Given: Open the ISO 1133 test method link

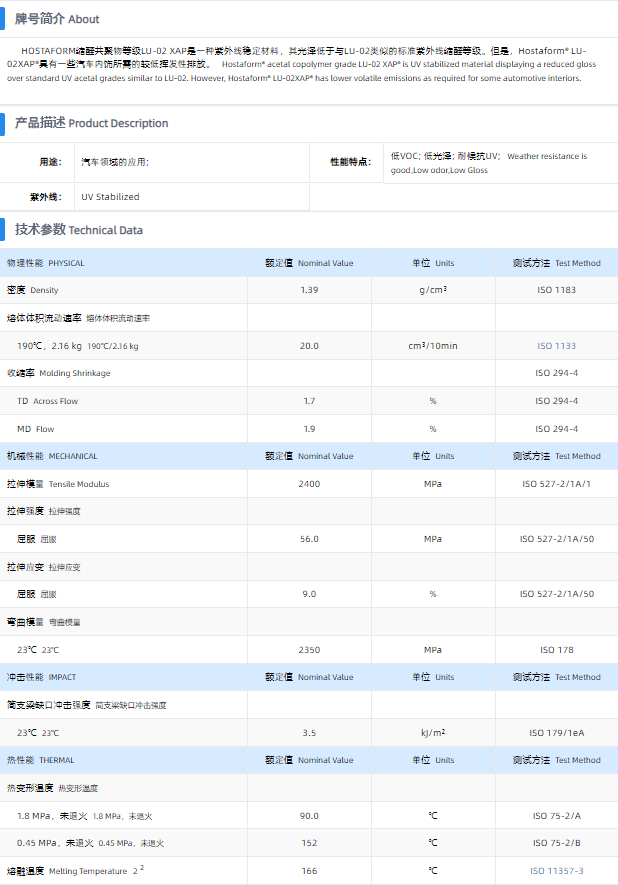Looking at the screenshot, I should (556, 346).
